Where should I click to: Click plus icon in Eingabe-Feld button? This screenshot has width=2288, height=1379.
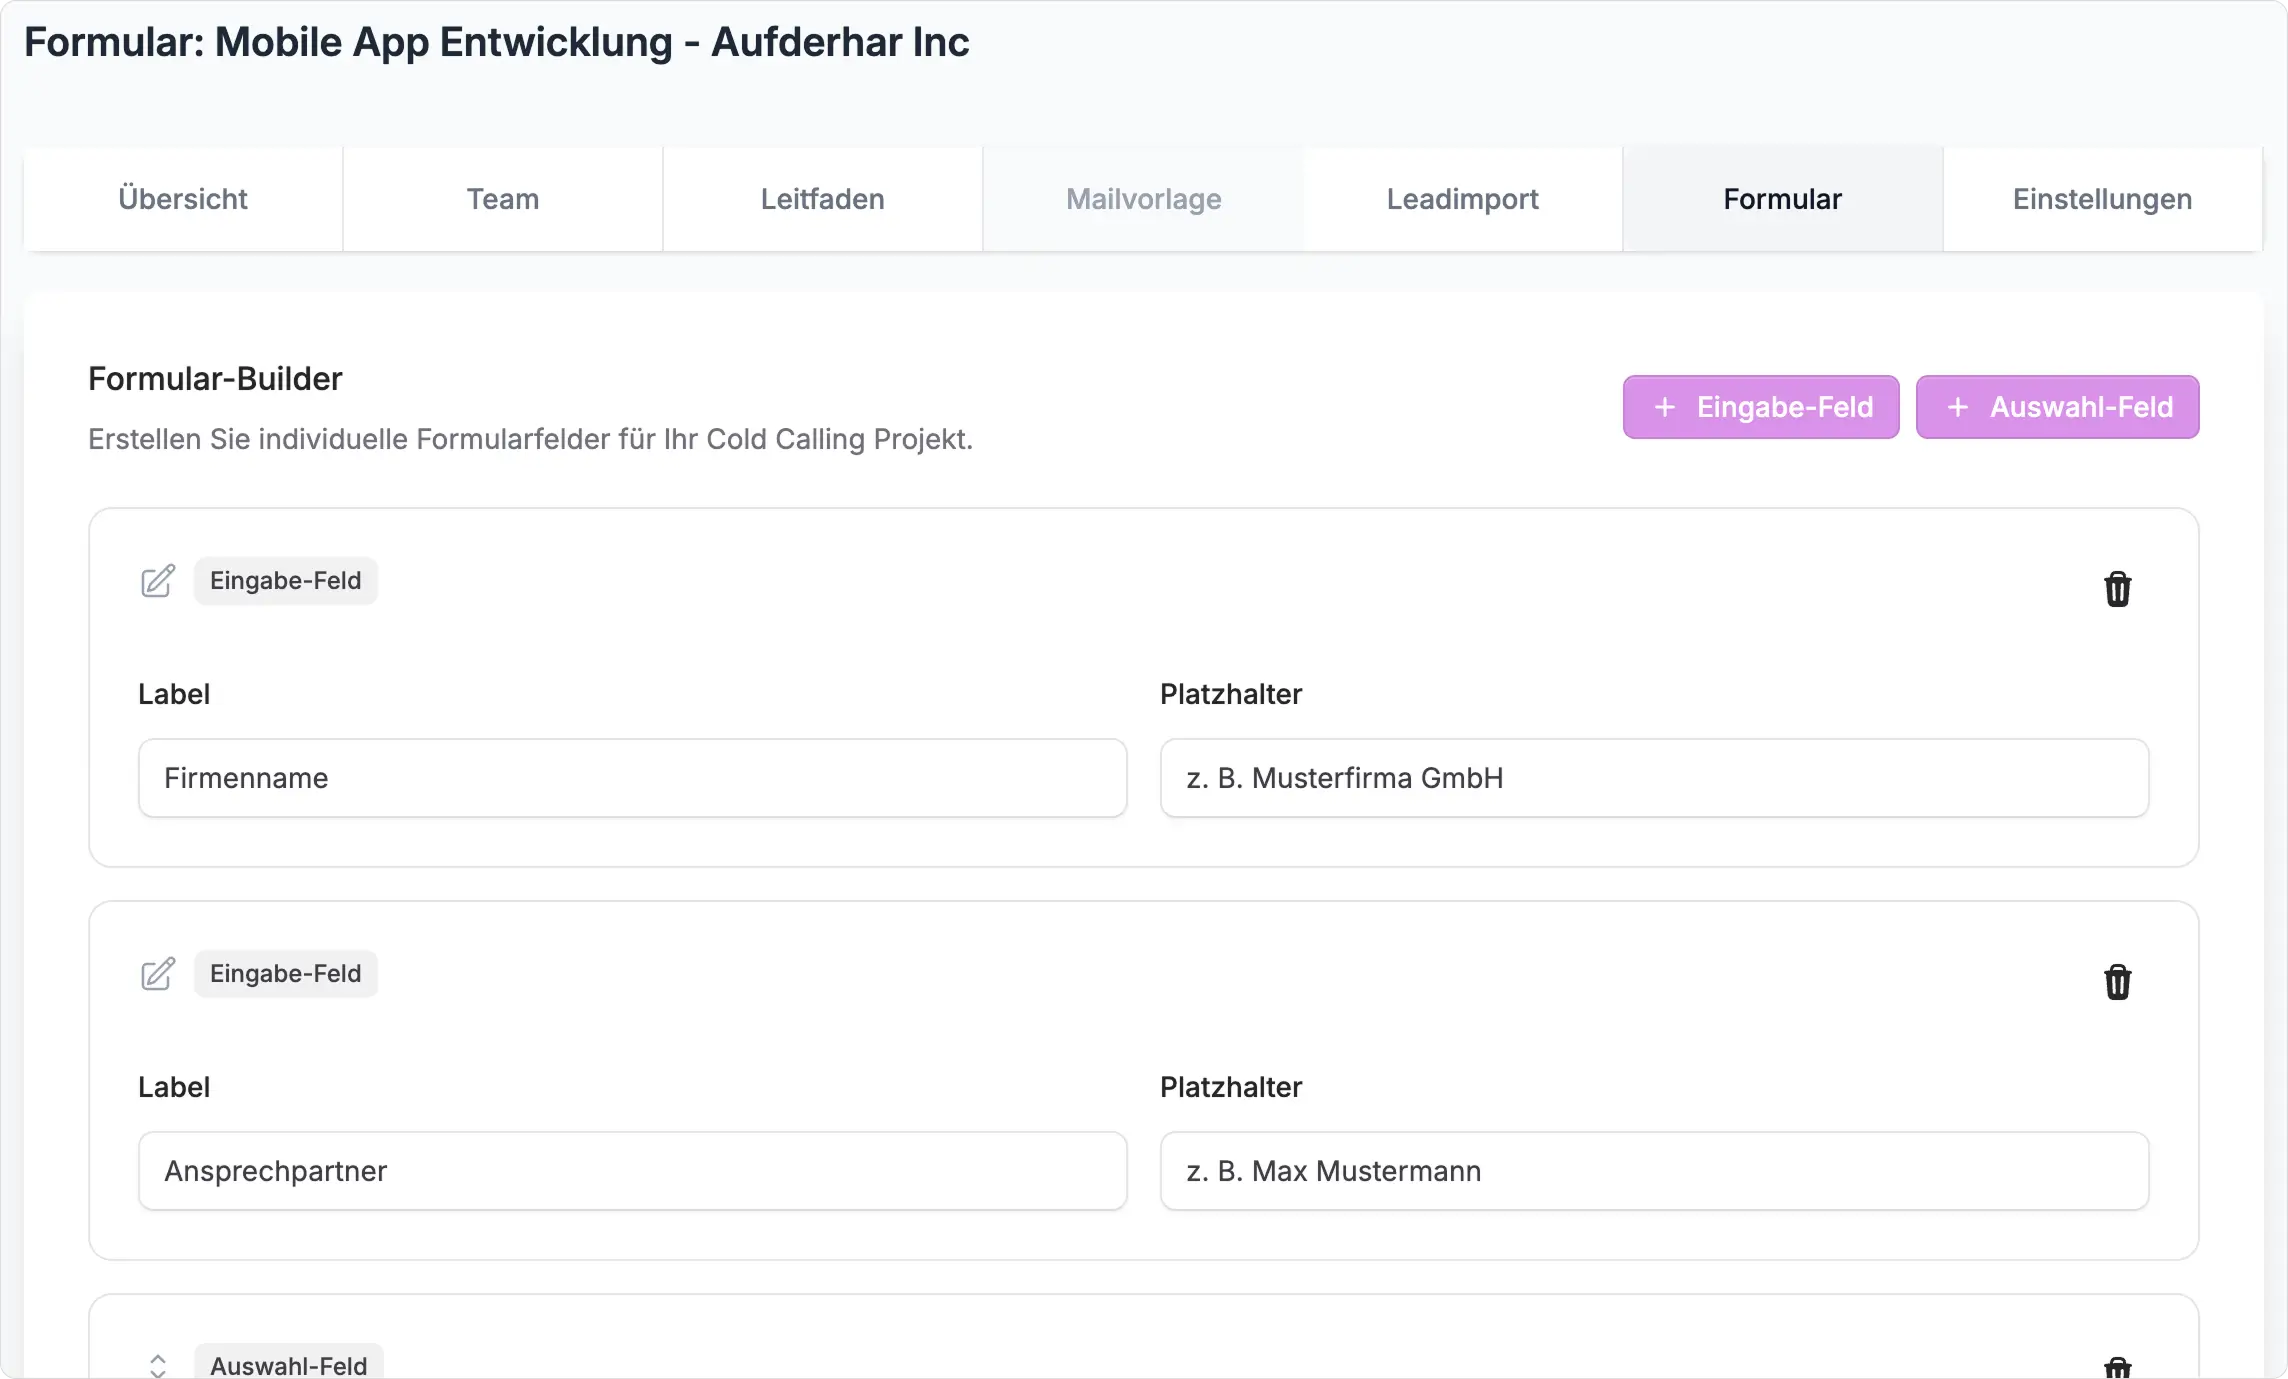tap(1664, 407)
